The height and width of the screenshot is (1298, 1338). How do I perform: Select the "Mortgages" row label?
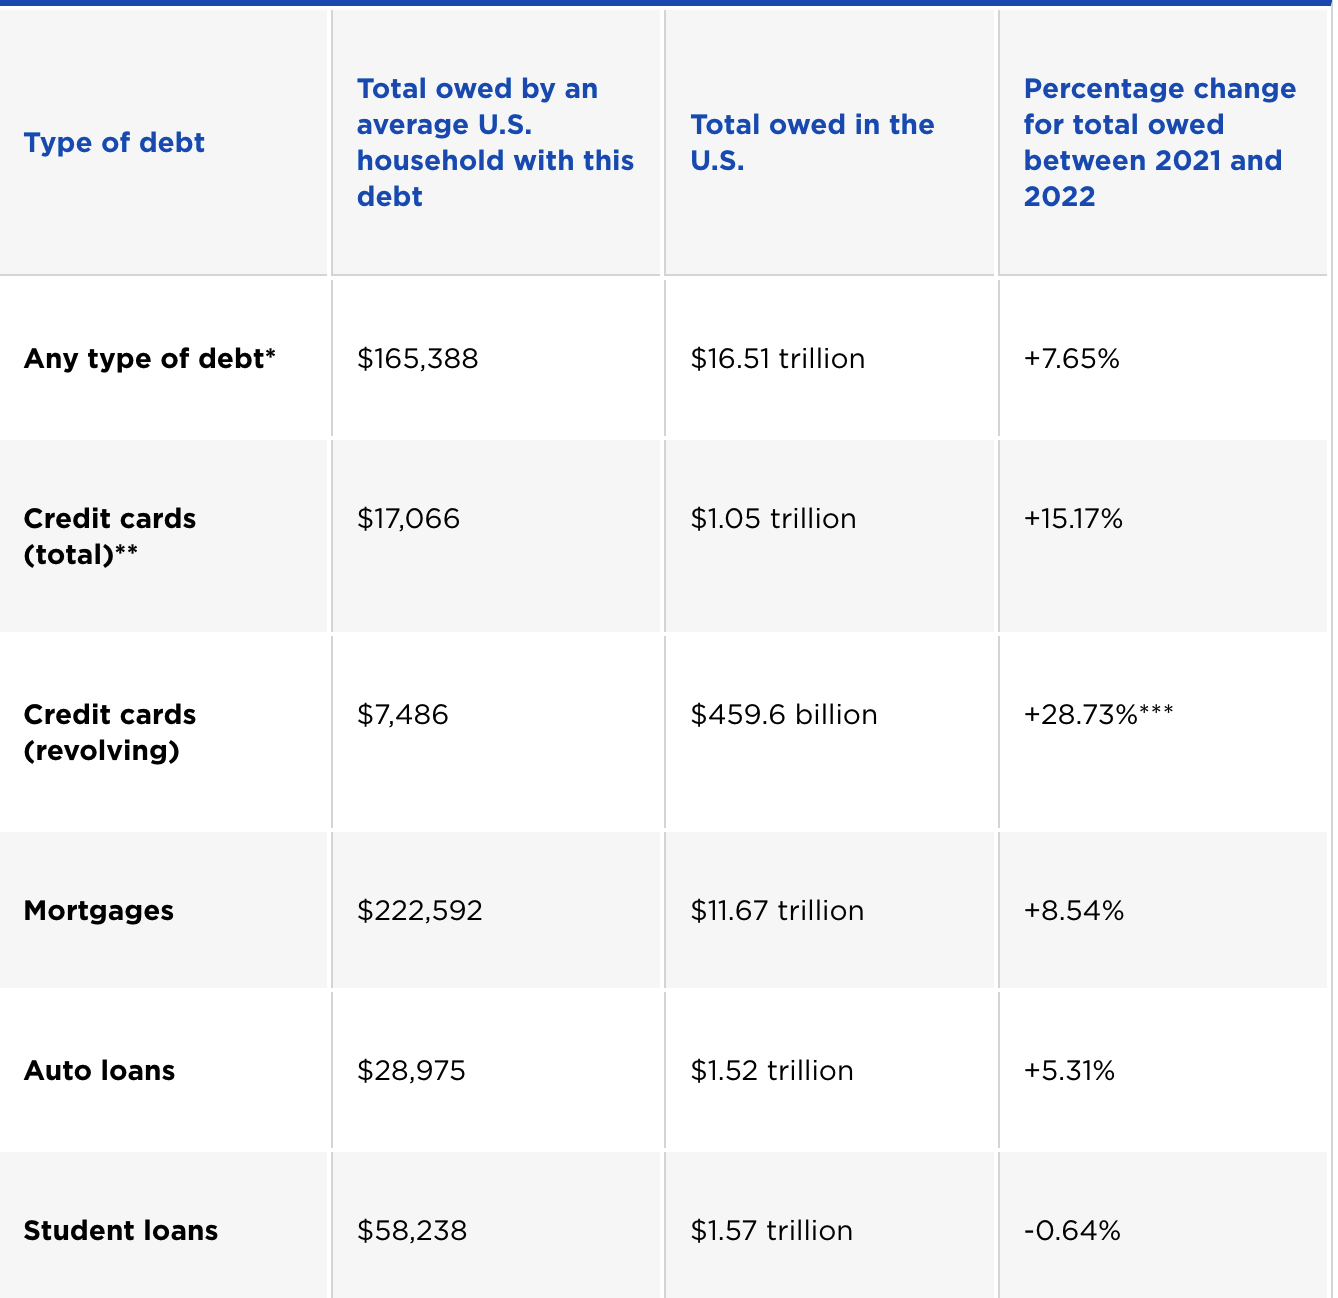coord(99,911)
